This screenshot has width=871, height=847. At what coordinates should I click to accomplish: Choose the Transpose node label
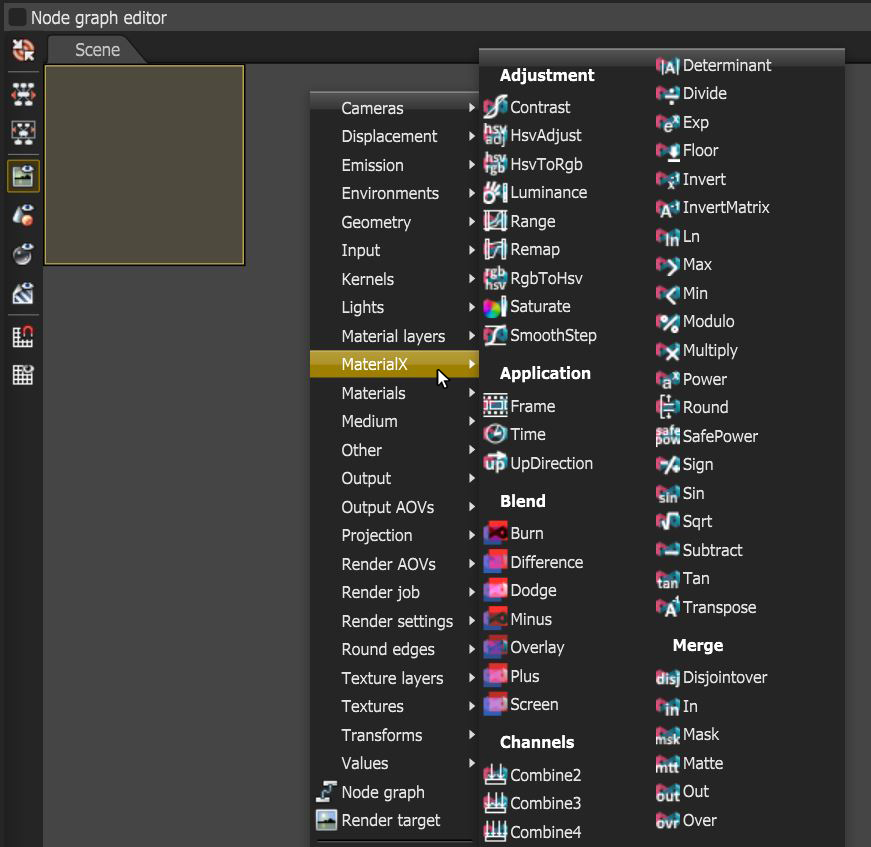coord(719,607)
